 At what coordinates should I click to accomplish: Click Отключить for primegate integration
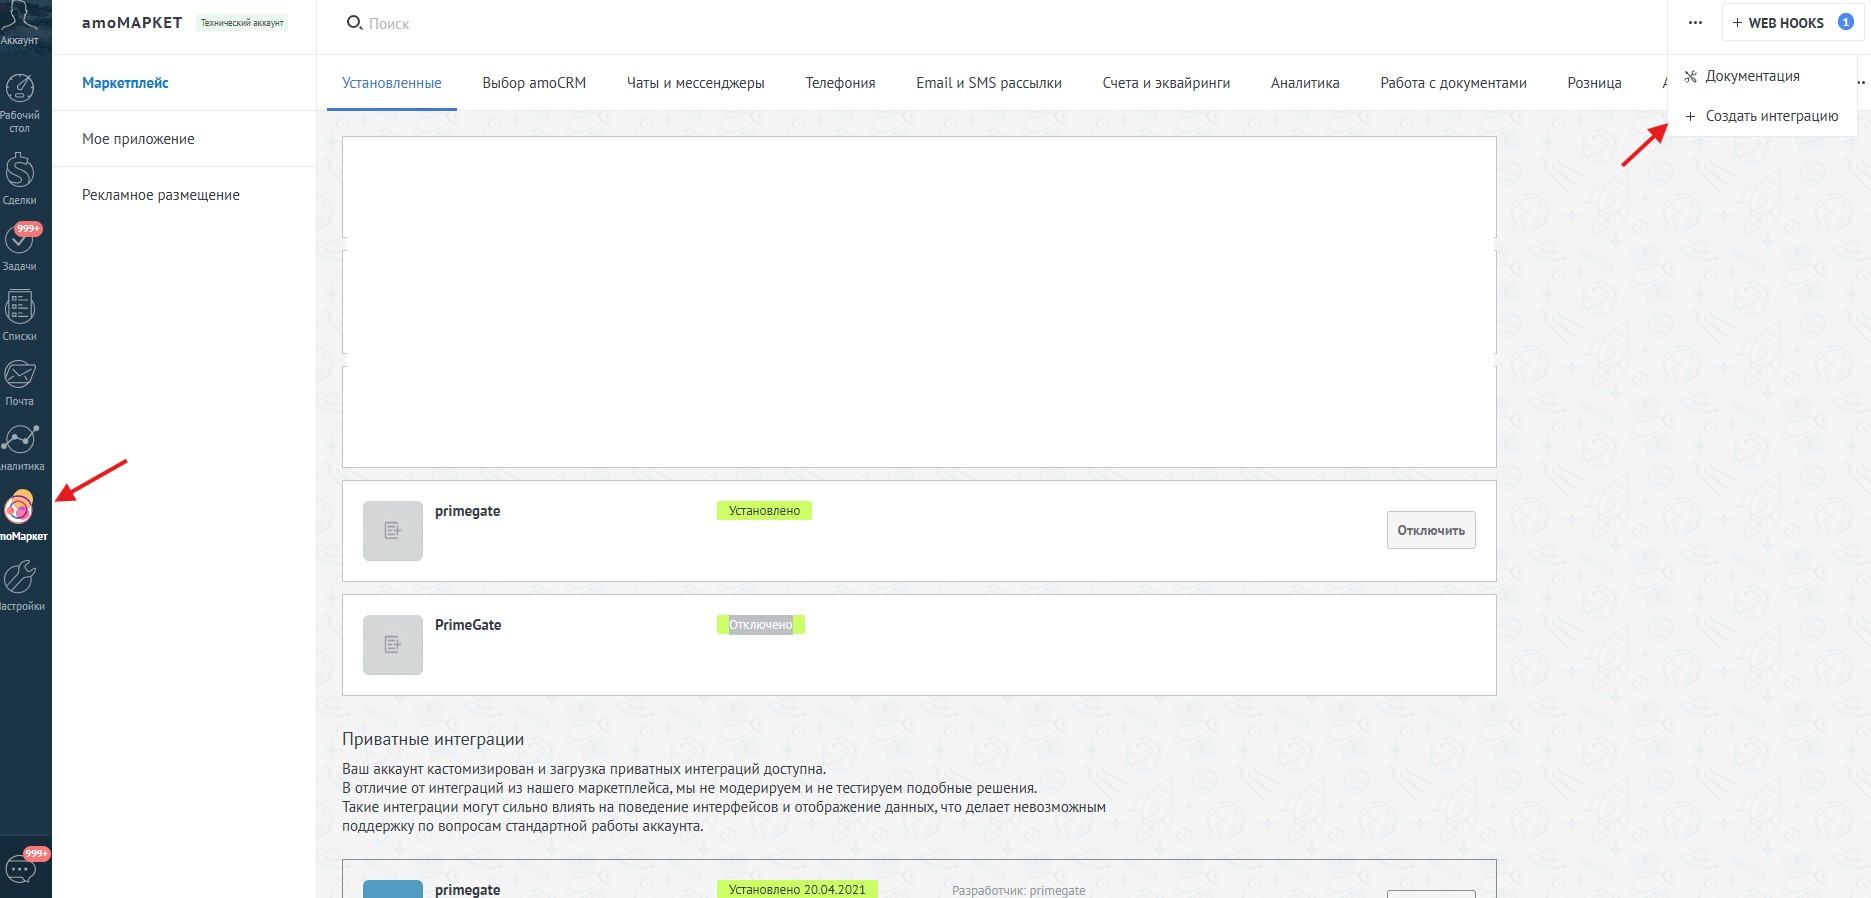pyautogui.click(x=1431, y=530)
